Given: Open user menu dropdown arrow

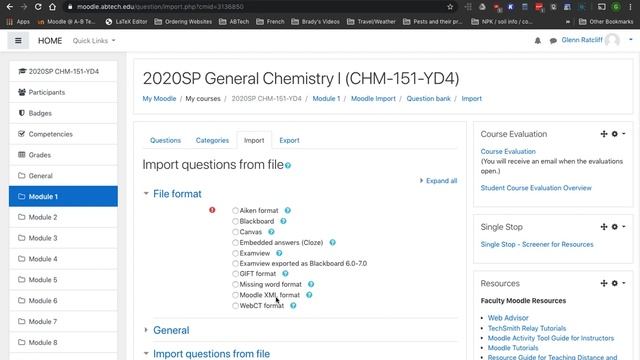Looking at the screenshot, I should [630, 40].
